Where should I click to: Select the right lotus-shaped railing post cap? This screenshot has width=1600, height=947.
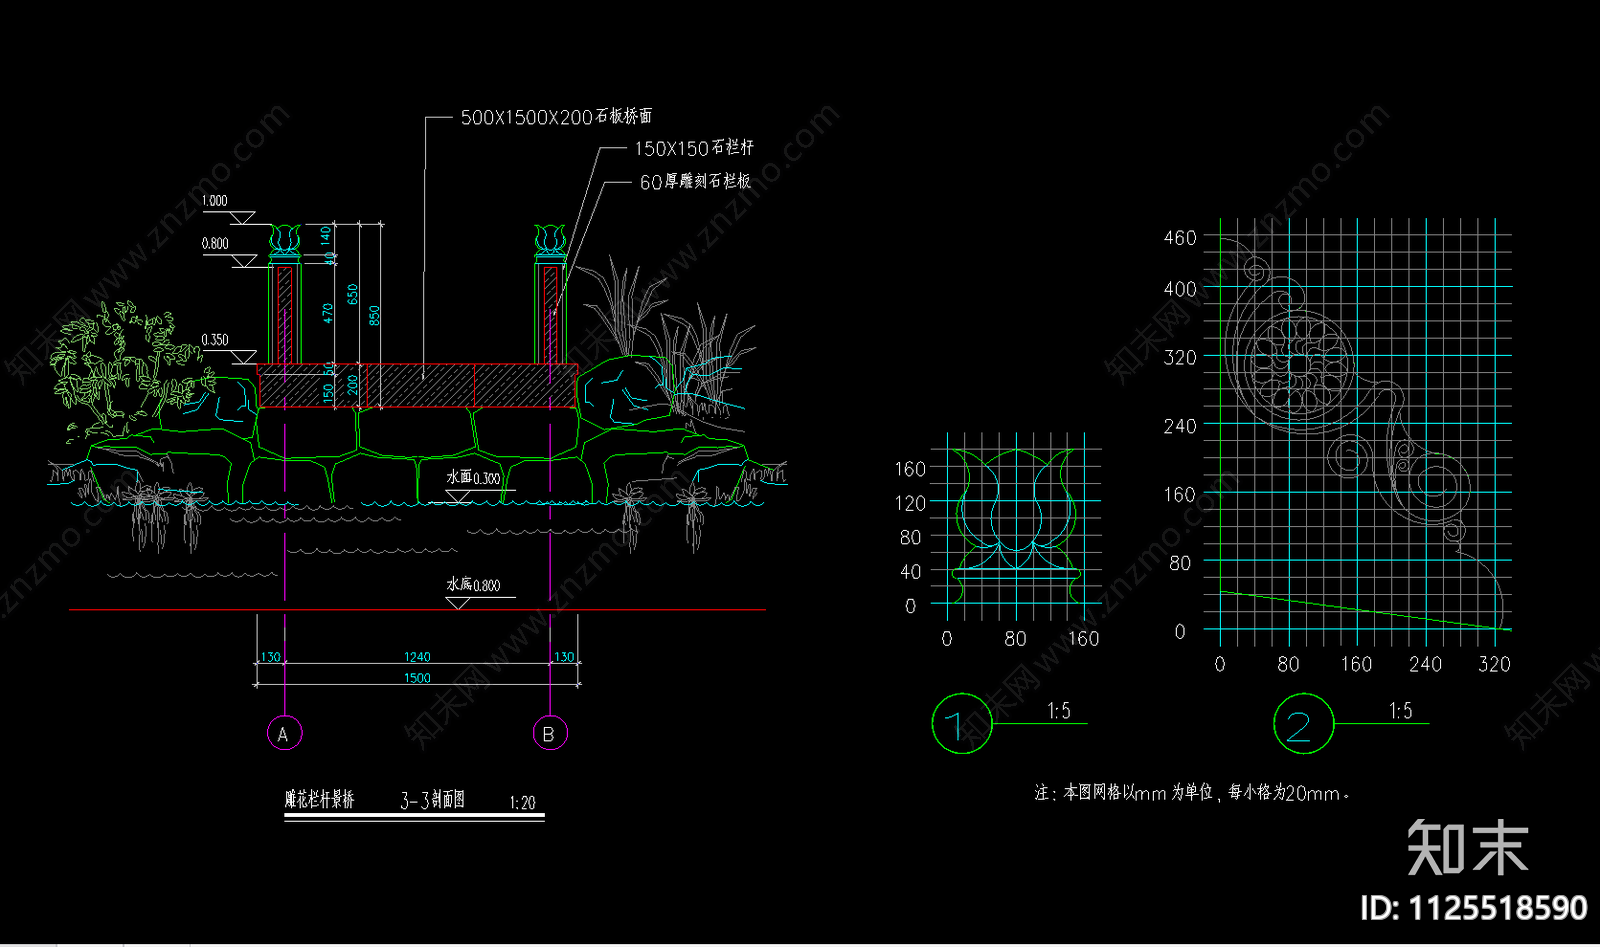(549, 240)
